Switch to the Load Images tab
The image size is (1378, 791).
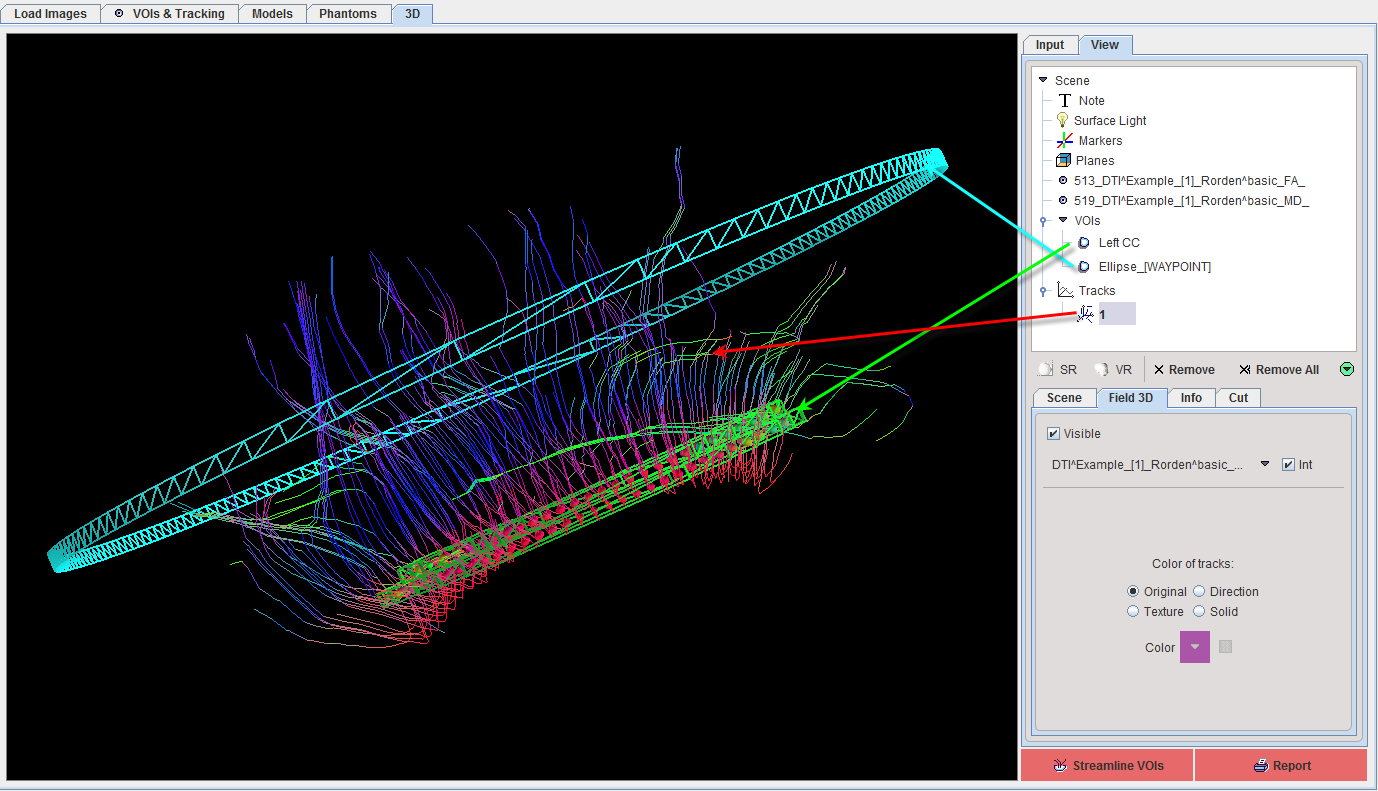[x=51, y=14]
